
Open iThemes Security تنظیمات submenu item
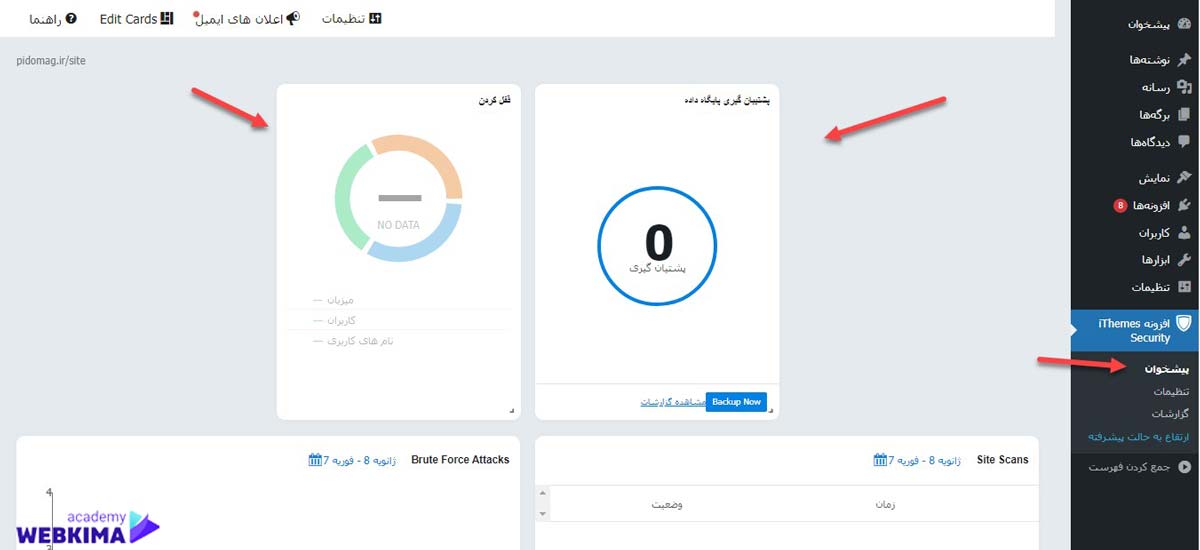tap(1171, 391)
